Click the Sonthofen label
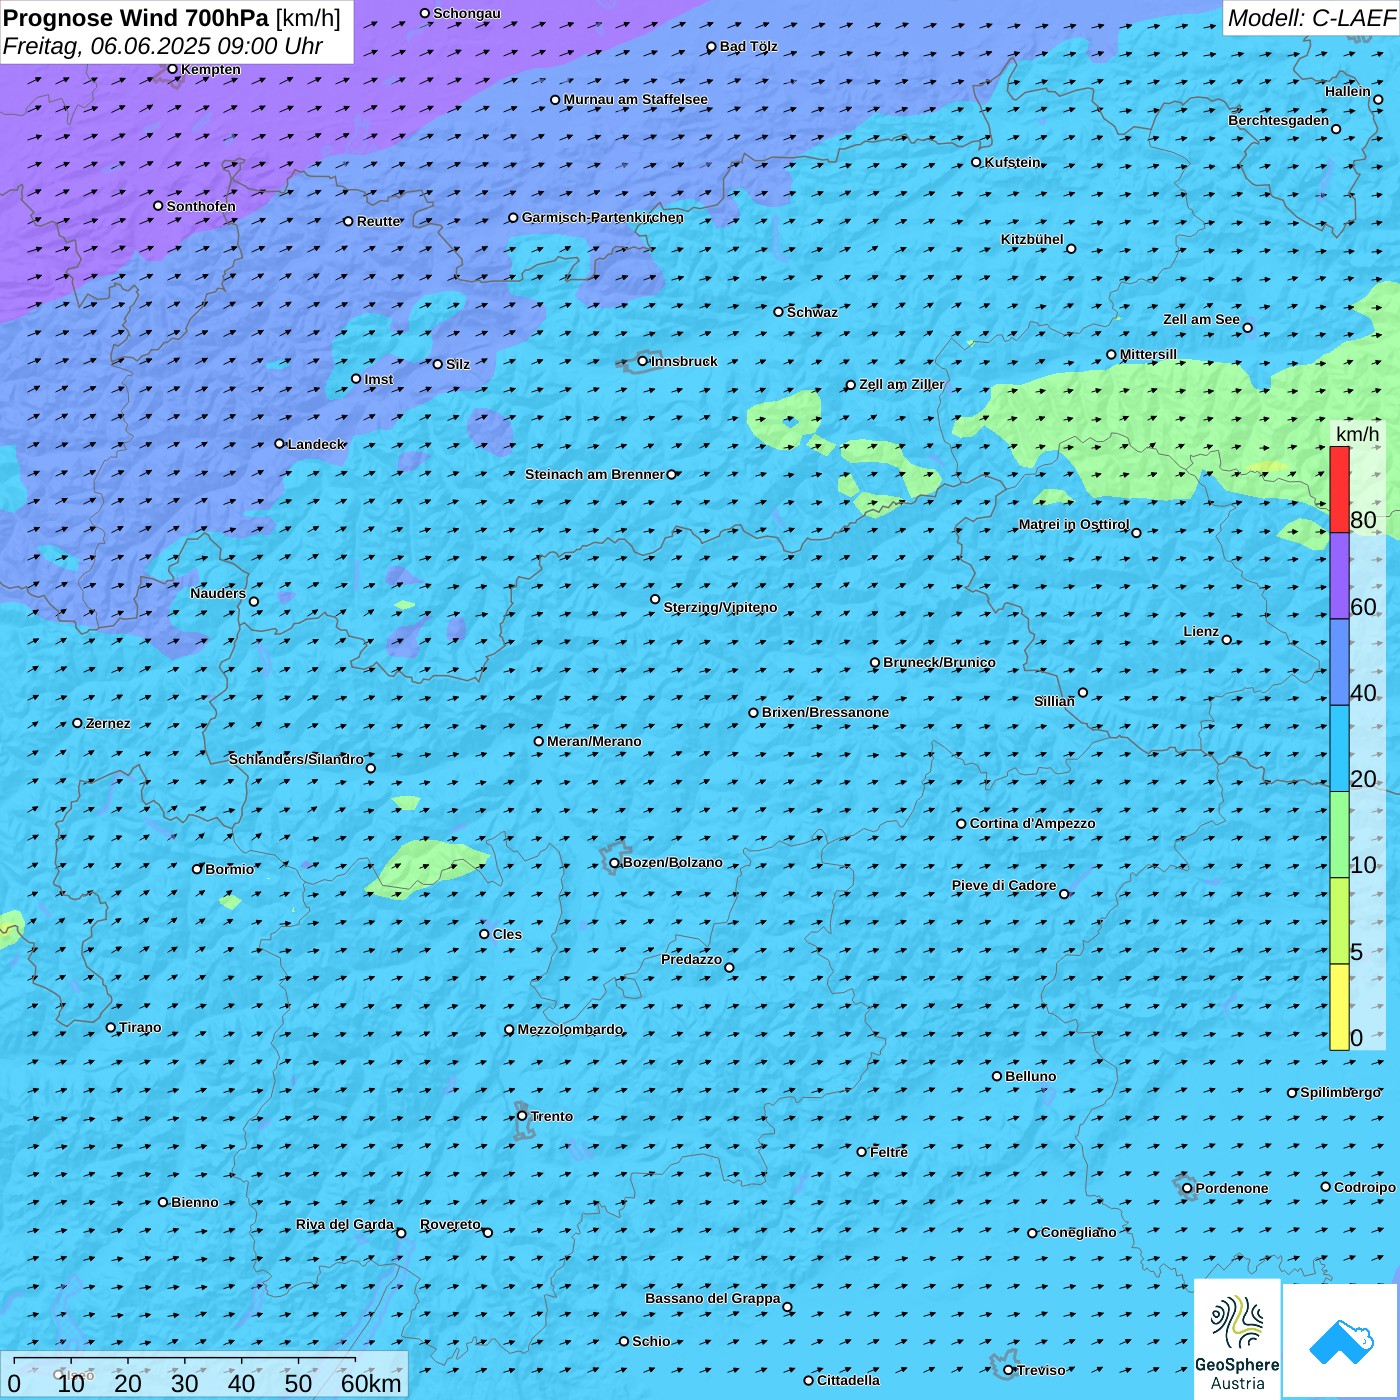 tap(201, 206)
